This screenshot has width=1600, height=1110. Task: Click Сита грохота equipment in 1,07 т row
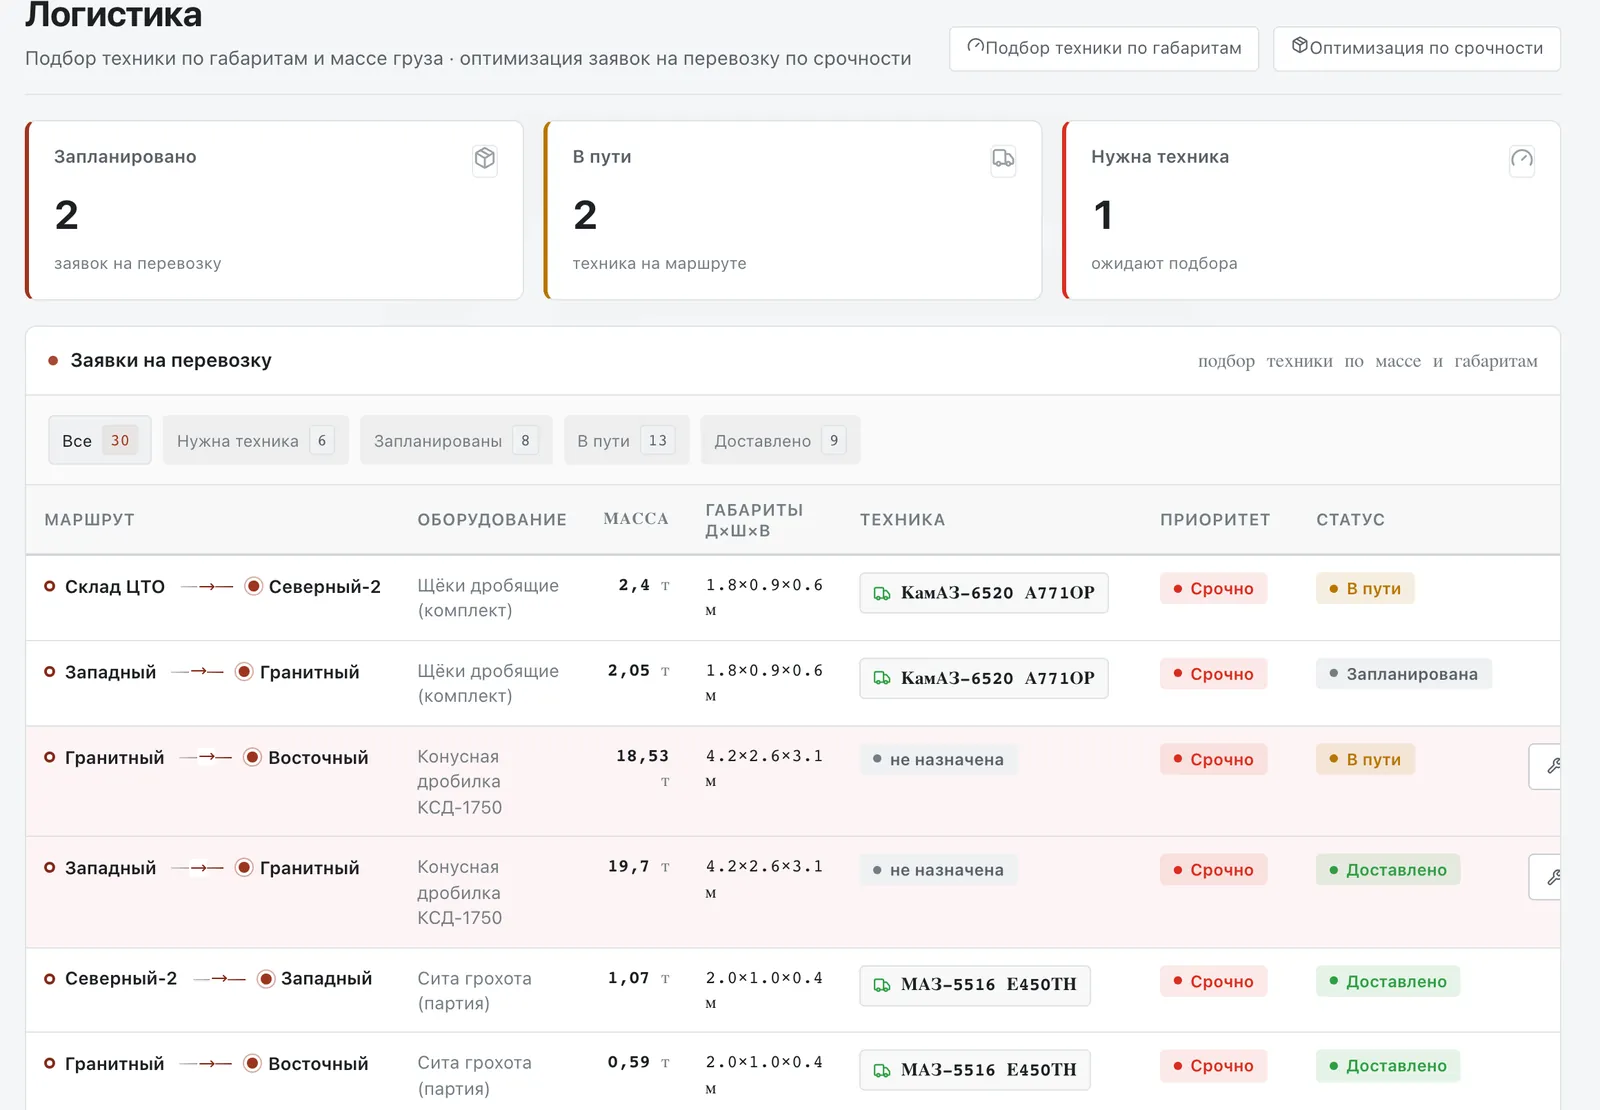[475, 991]
